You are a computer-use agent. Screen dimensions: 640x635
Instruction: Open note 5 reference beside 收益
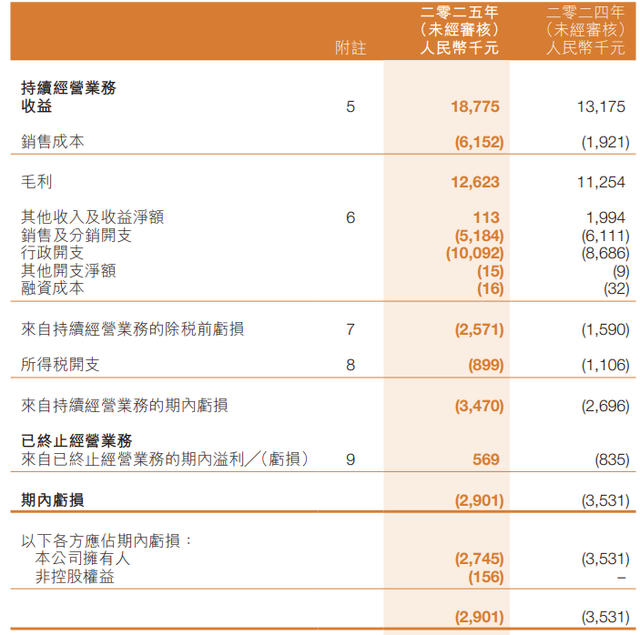pos(350,106)
